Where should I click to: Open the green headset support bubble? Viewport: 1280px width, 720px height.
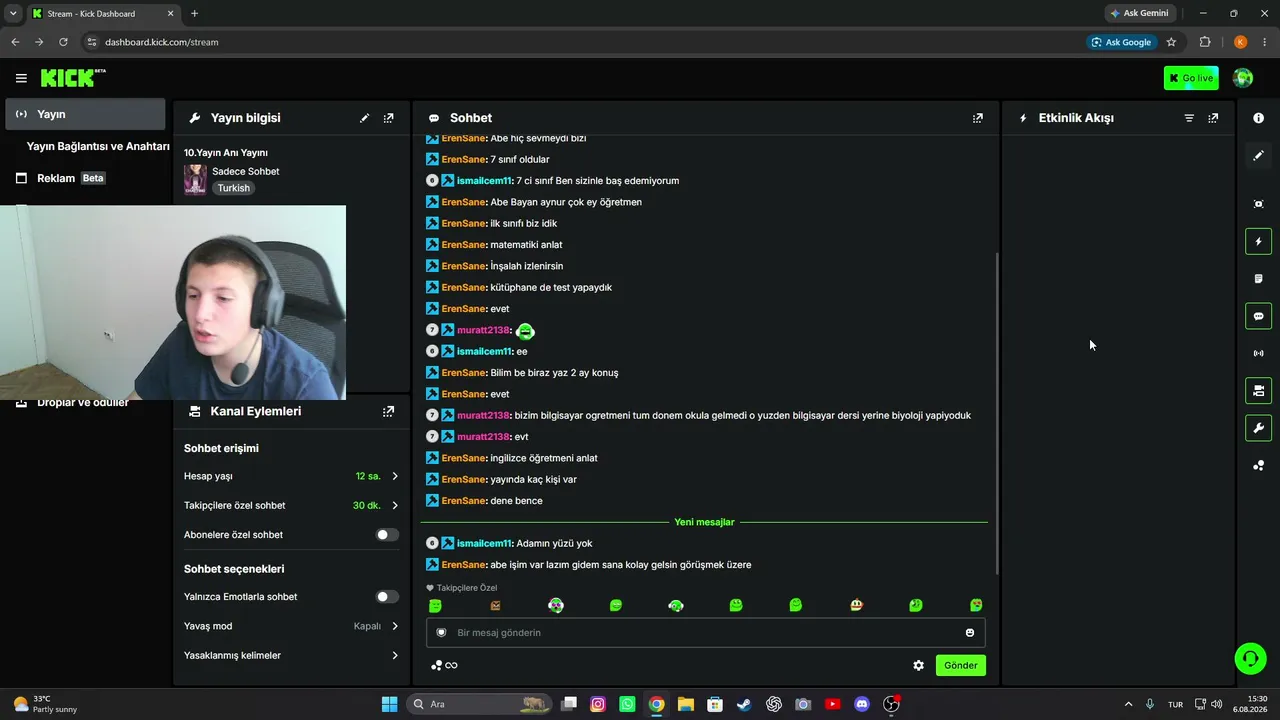[1250, 658]
